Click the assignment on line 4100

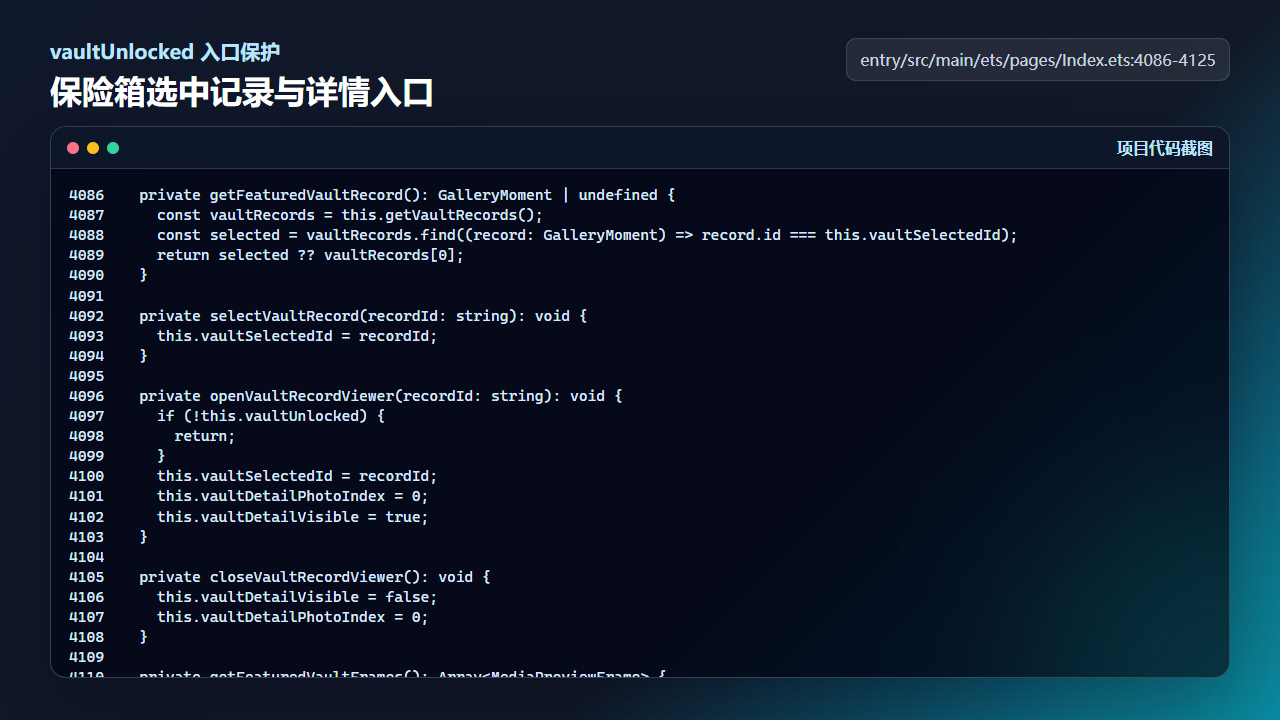297,476
